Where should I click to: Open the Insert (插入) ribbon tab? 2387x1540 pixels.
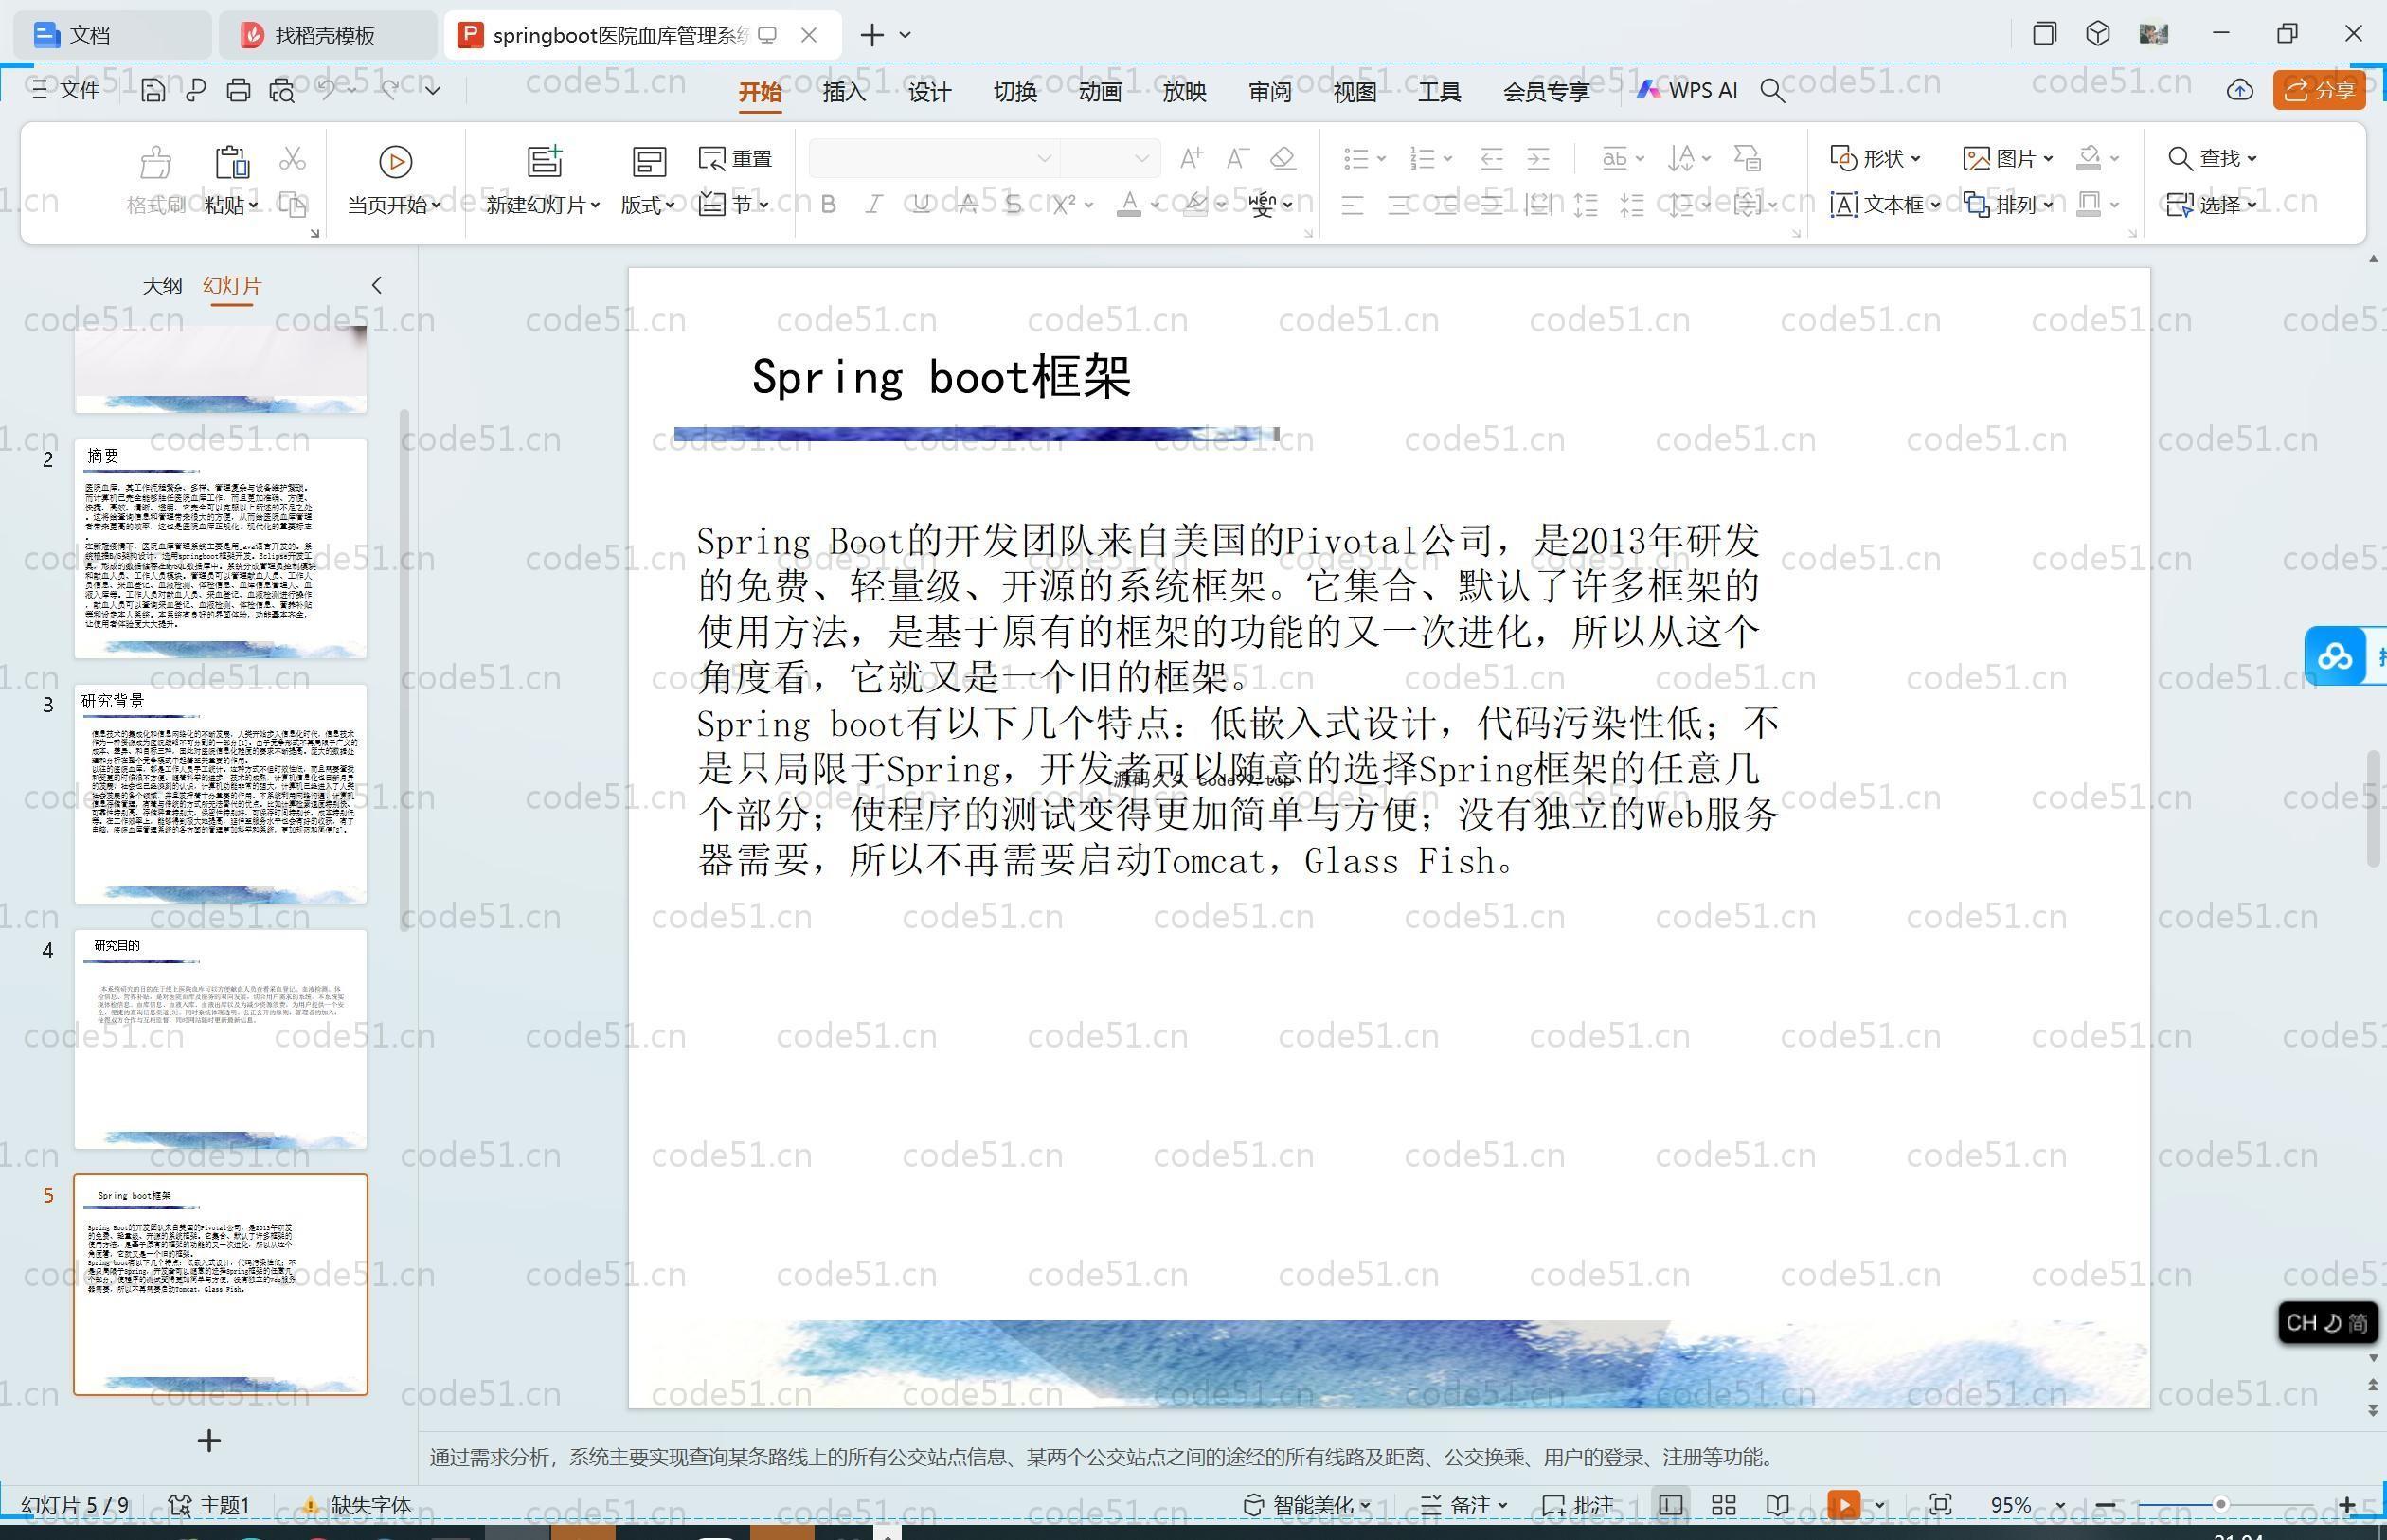pyautogui.click(x=844, y=92)
